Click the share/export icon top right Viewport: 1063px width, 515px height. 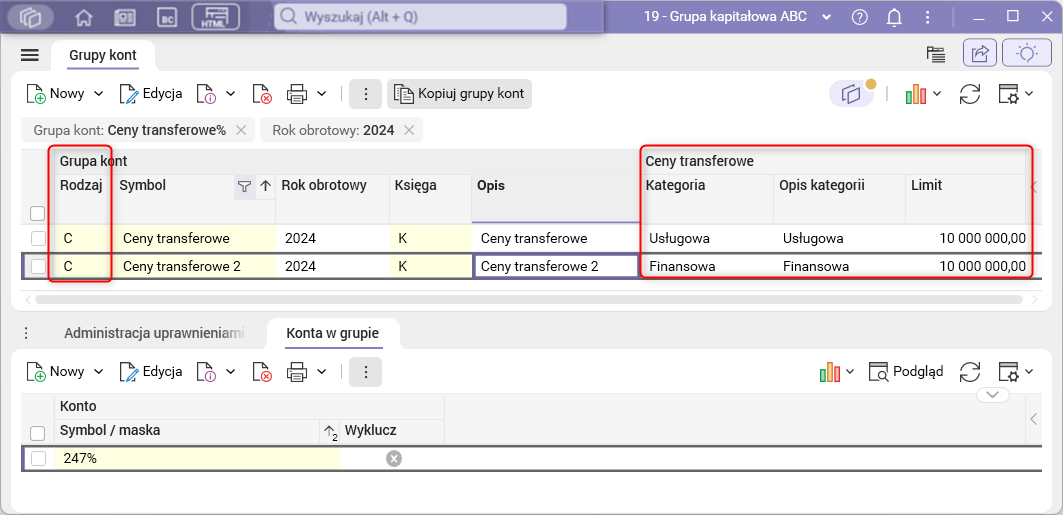980,54
